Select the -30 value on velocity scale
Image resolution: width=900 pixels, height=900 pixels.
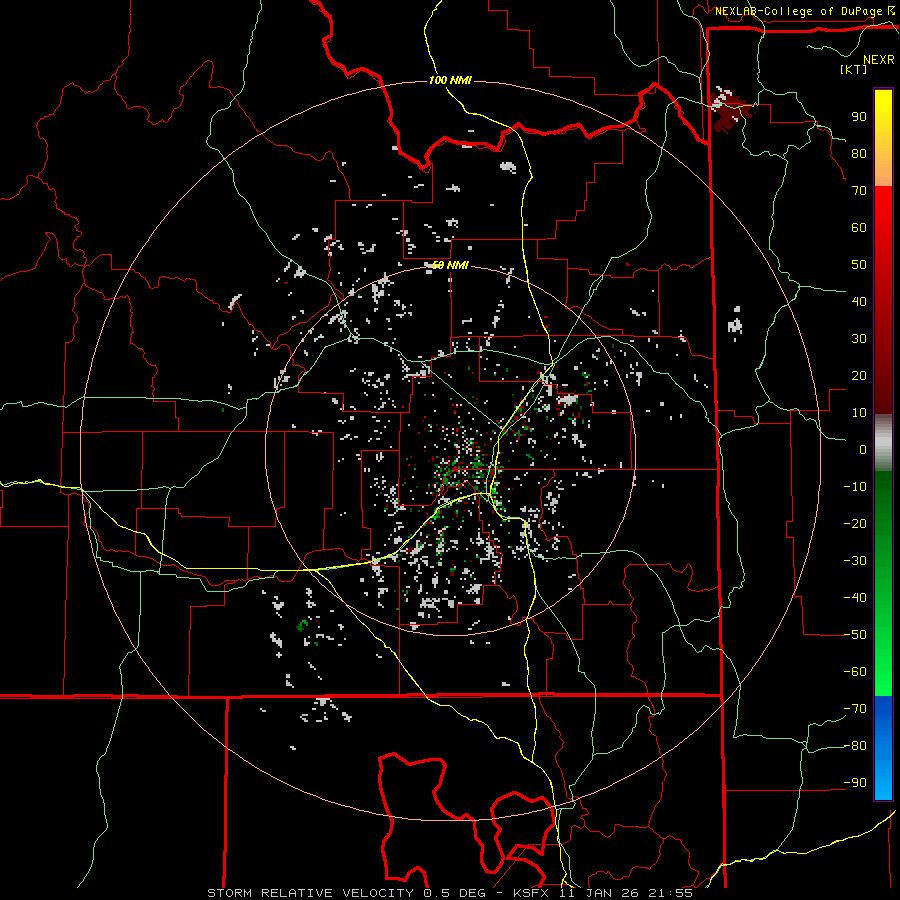coord(855,561)
